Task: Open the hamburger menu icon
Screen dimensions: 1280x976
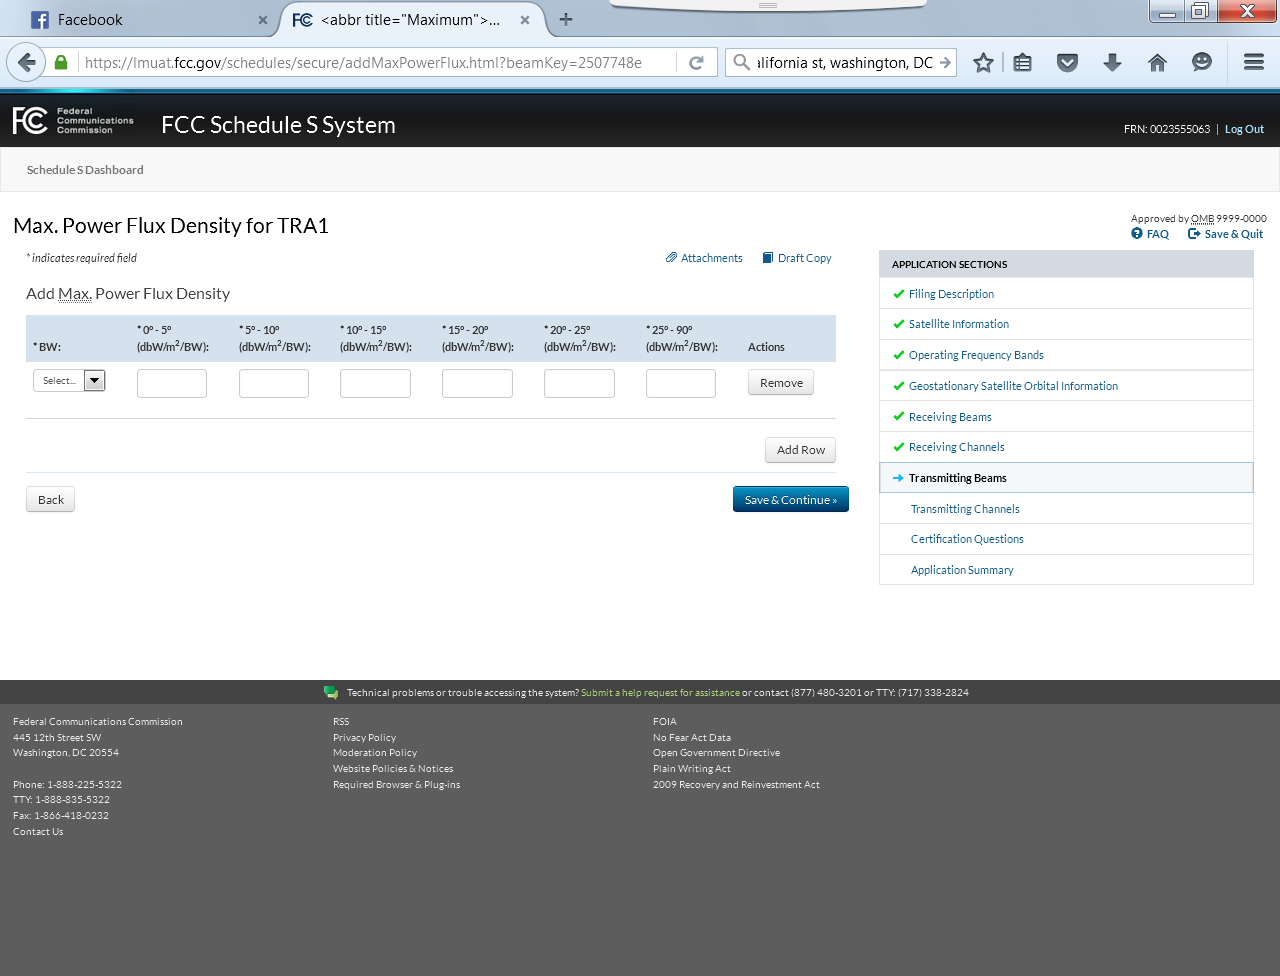Action: click(1253, 62)
